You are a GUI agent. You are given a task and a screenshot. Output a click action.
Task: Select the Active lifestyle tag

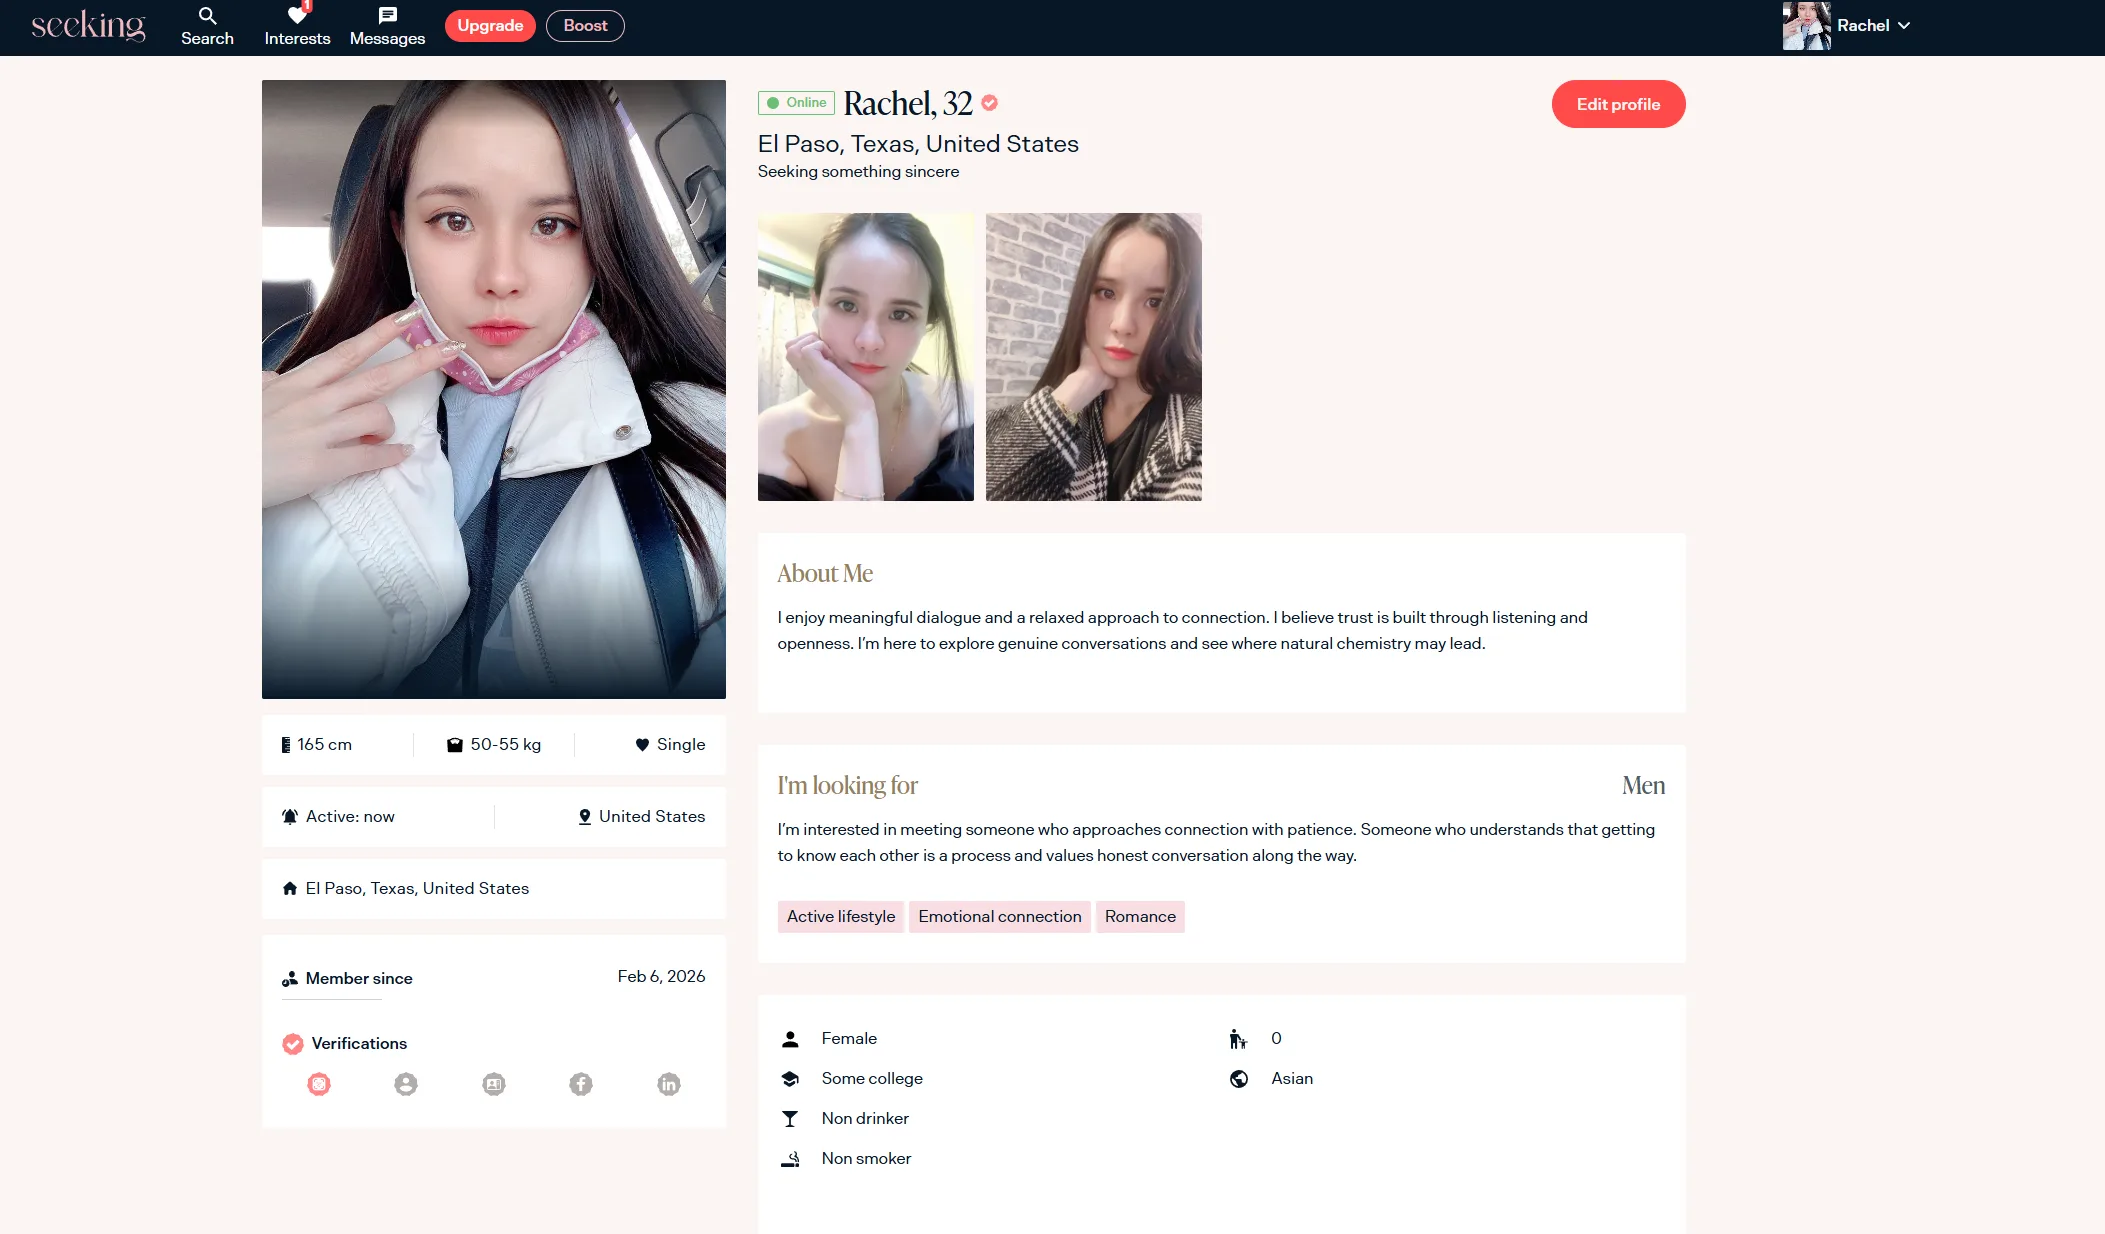pos(840,917)
